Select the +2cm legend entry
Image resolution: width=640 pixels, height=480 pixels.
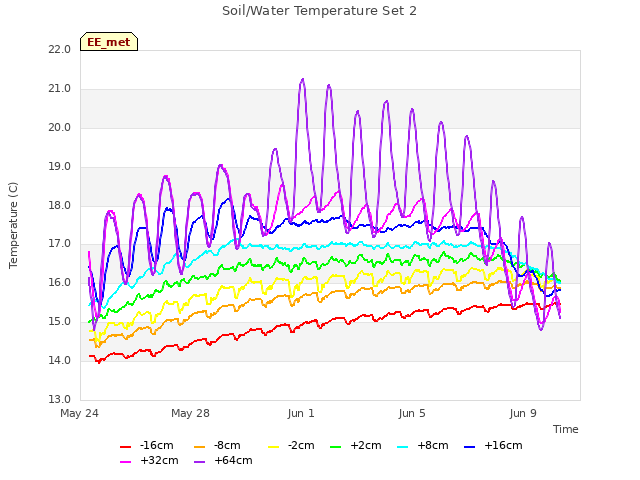point(356,445)
